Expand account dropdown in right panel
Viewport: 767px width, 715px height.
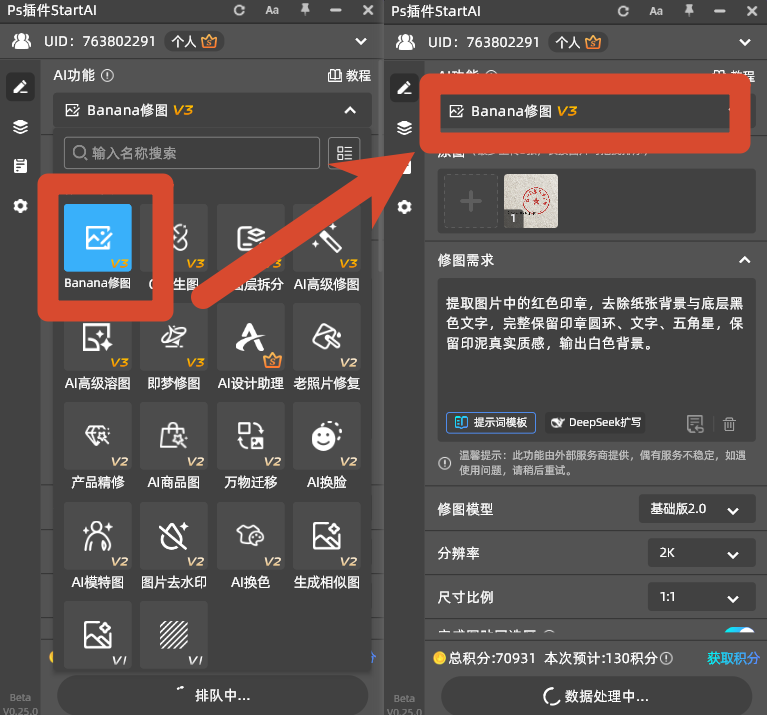pos(744,42)
